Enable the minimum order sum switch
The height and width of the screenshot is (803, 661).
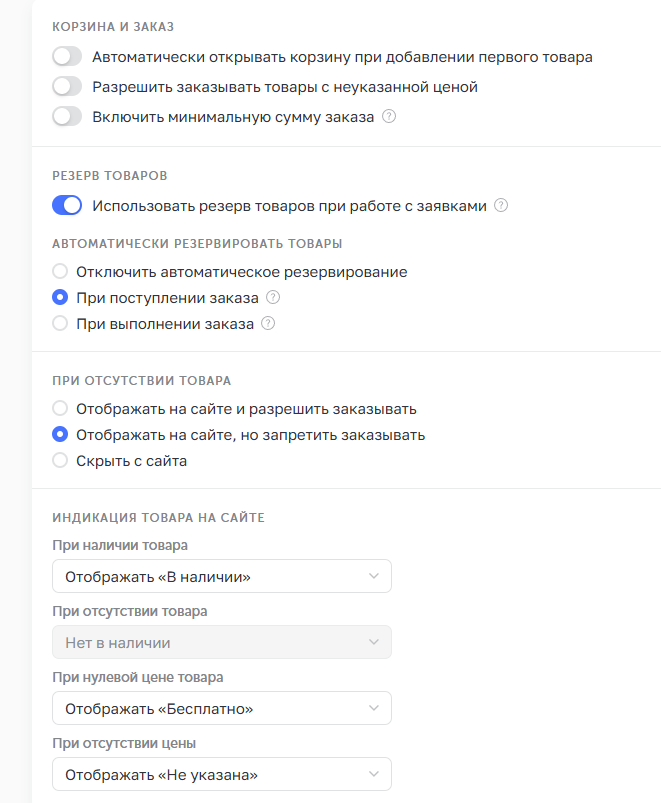(66, 116)
